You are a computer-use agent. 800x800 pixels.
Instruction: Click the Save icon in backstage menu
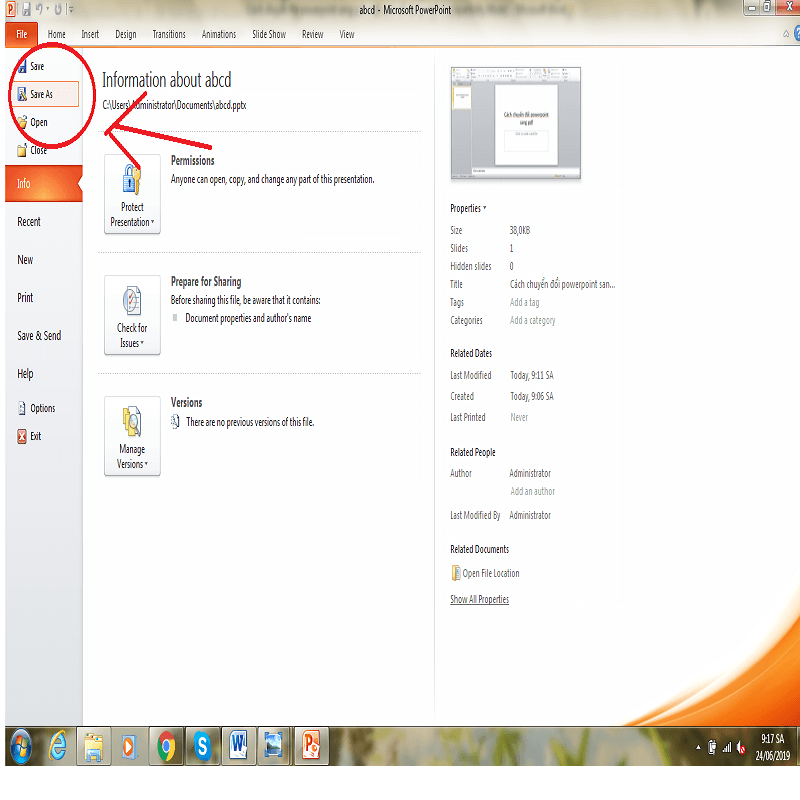(x=22, y=66)
